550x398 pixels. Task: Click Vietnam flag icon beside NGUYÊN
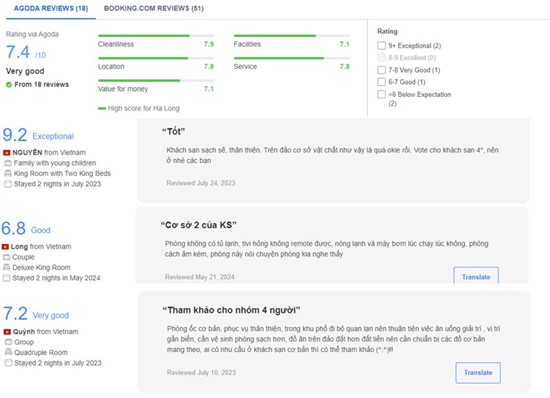[7, 153]
